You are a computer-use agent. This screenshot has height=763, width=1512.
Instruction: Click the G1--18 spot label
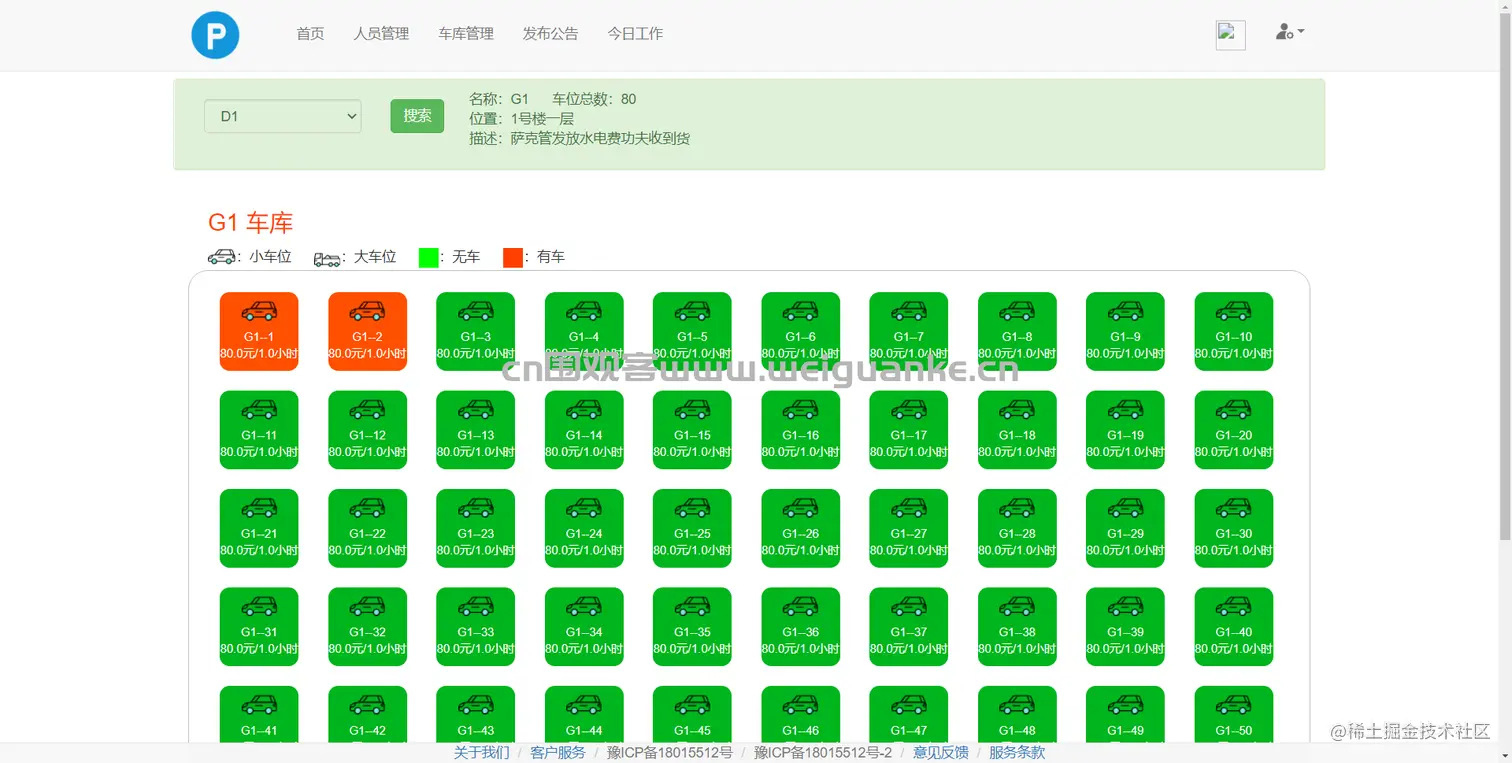coord(1017,435)
